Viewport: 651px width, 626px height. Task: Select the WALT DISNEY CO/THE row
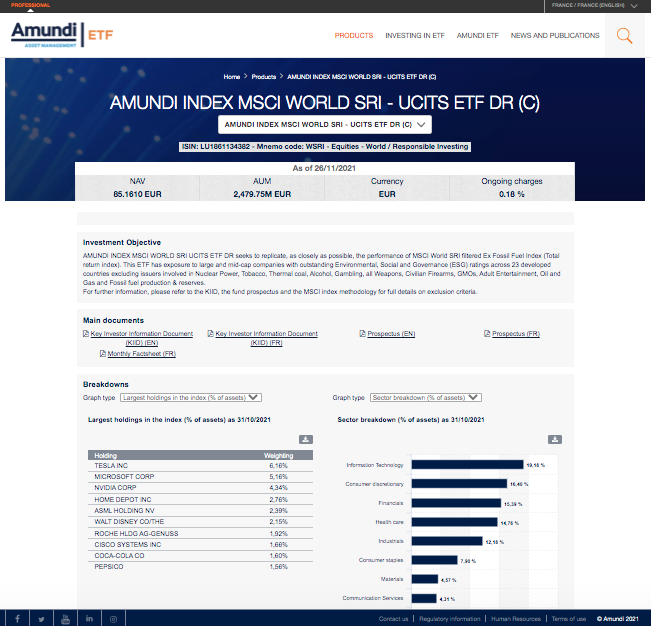click(x=201, y=522)
